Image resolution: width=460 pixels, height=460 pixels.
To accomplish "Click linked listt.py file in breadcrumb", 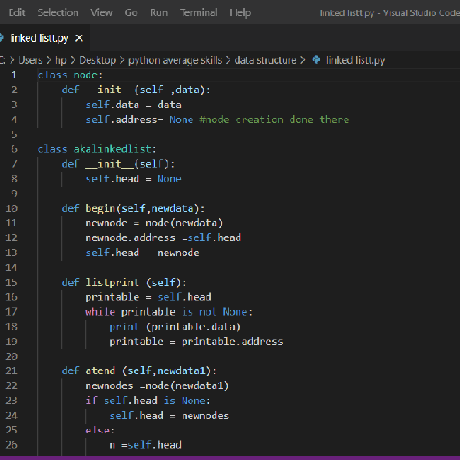I will pos(355,60).
